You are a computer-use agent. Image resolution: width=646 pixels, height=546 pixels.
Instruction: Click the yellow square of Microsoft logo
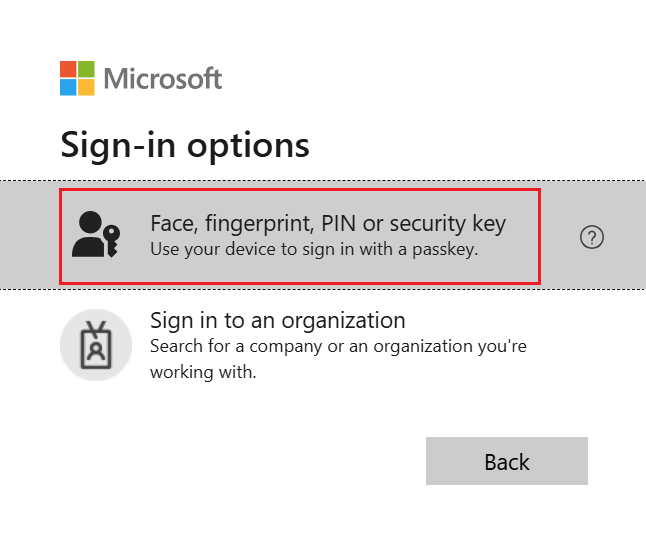(x=86, y=87)
